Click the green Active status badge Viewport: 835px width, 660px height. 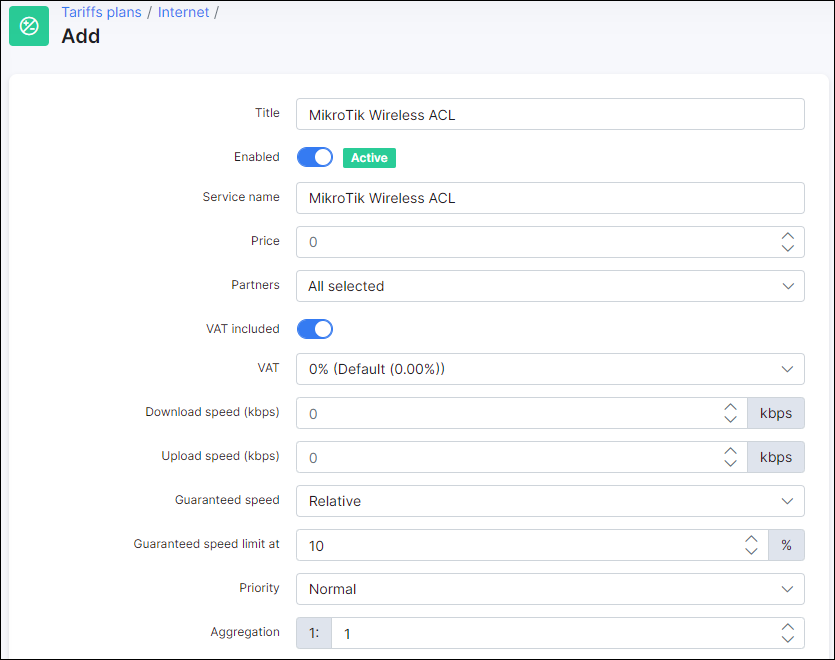coord(369,158)
